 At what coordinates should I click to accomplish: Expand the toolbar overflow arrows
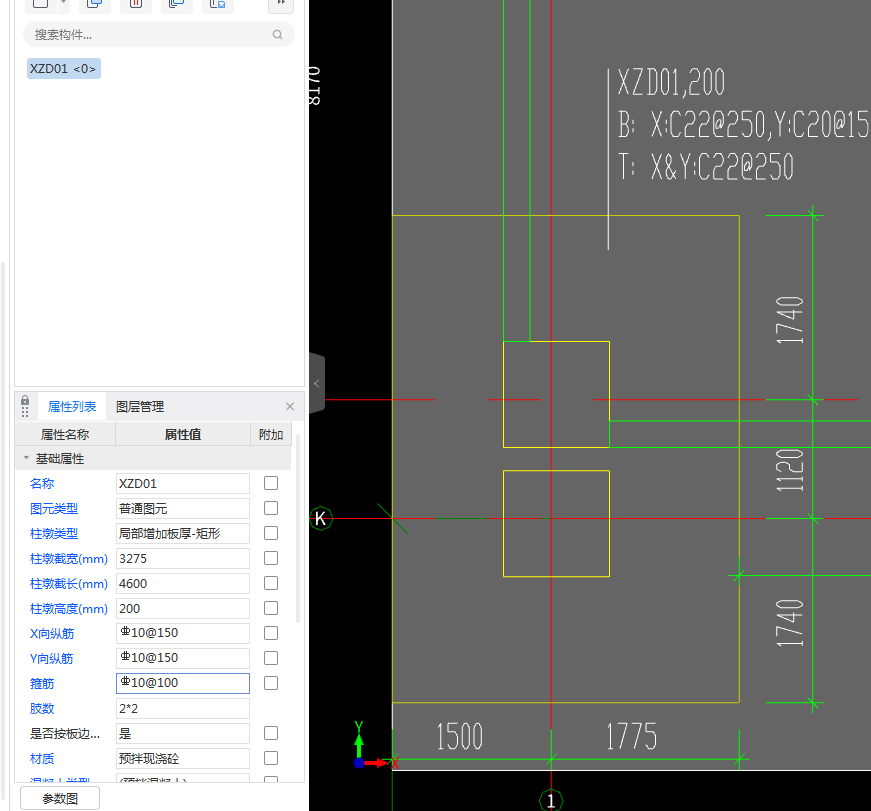[x=281, y=3]
